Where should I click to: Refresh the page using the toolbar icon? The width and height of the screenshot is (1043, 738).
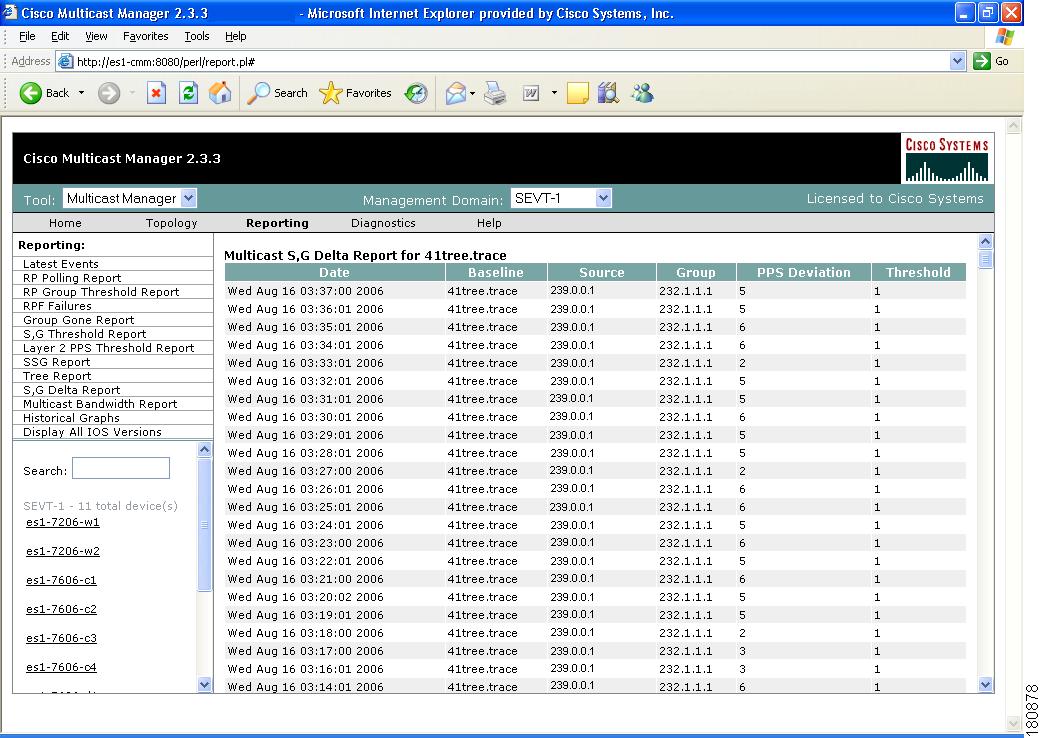coord(188,93)
